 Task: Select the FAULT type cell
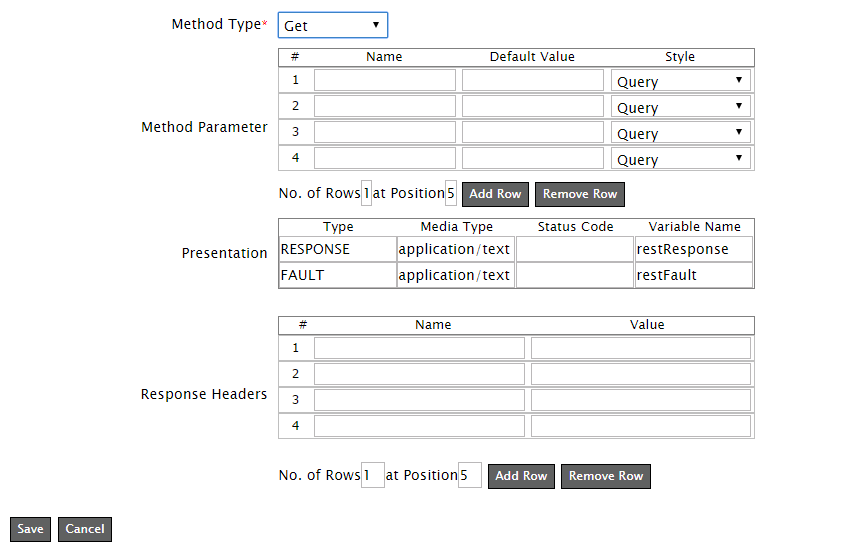(338, 275)
